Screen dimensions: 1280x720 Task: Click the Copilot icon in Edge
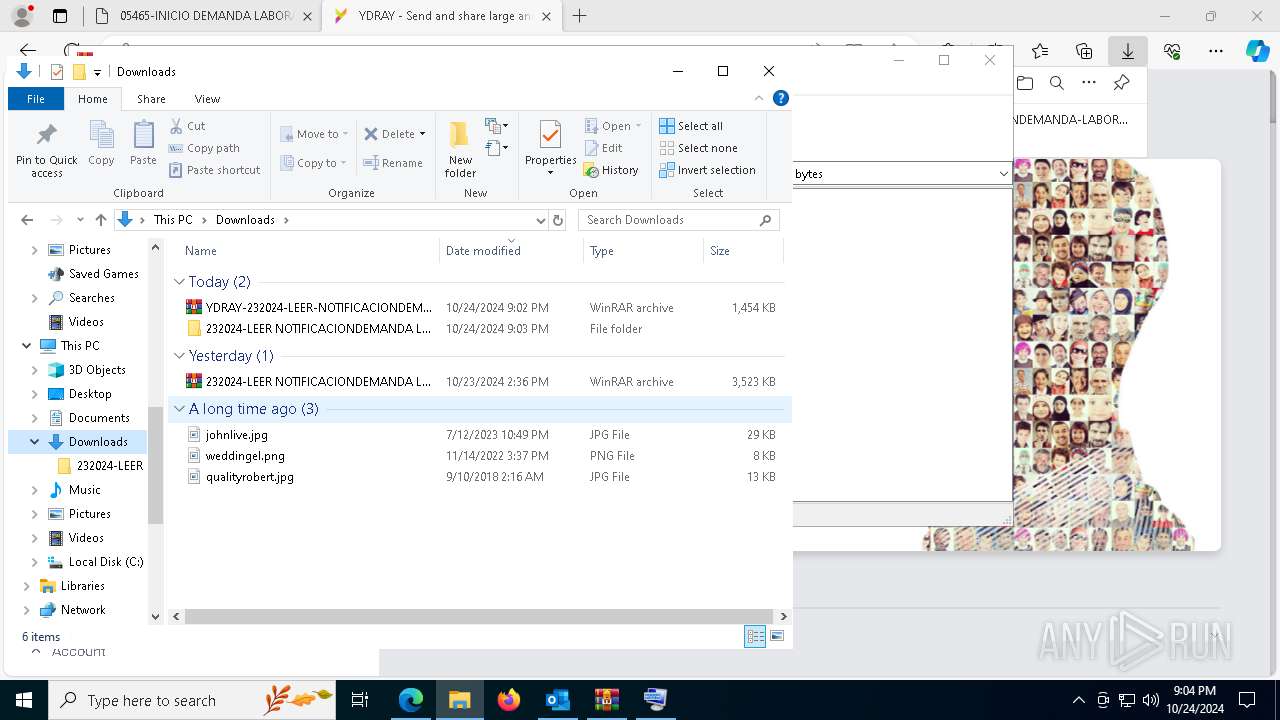(x=1258, y=51)
